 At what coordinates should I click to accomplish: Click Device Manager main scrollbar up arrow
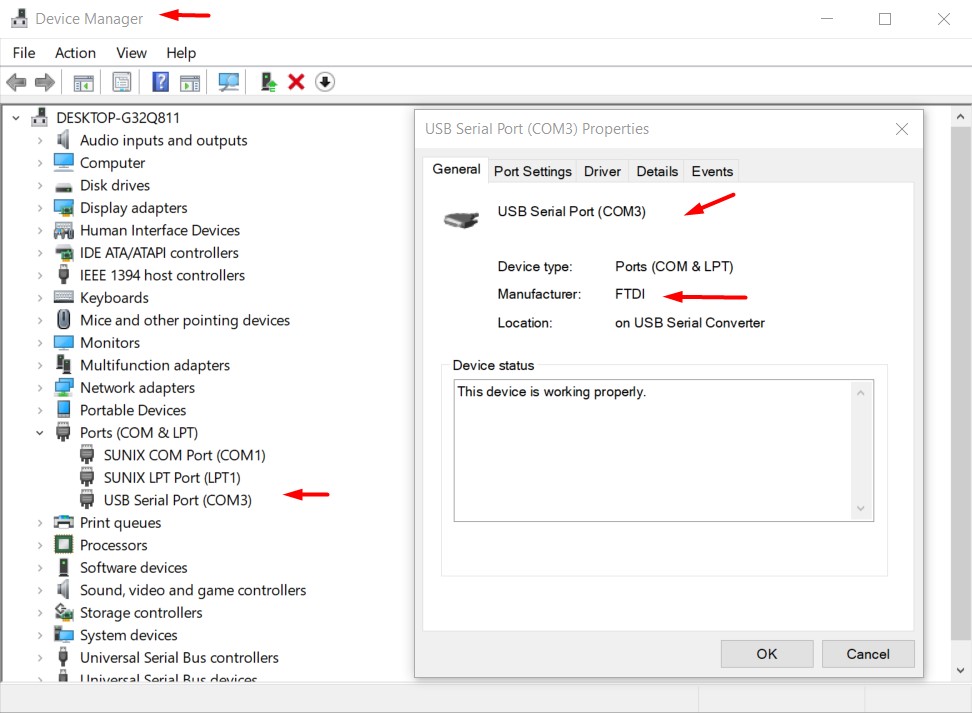point(960,117)
